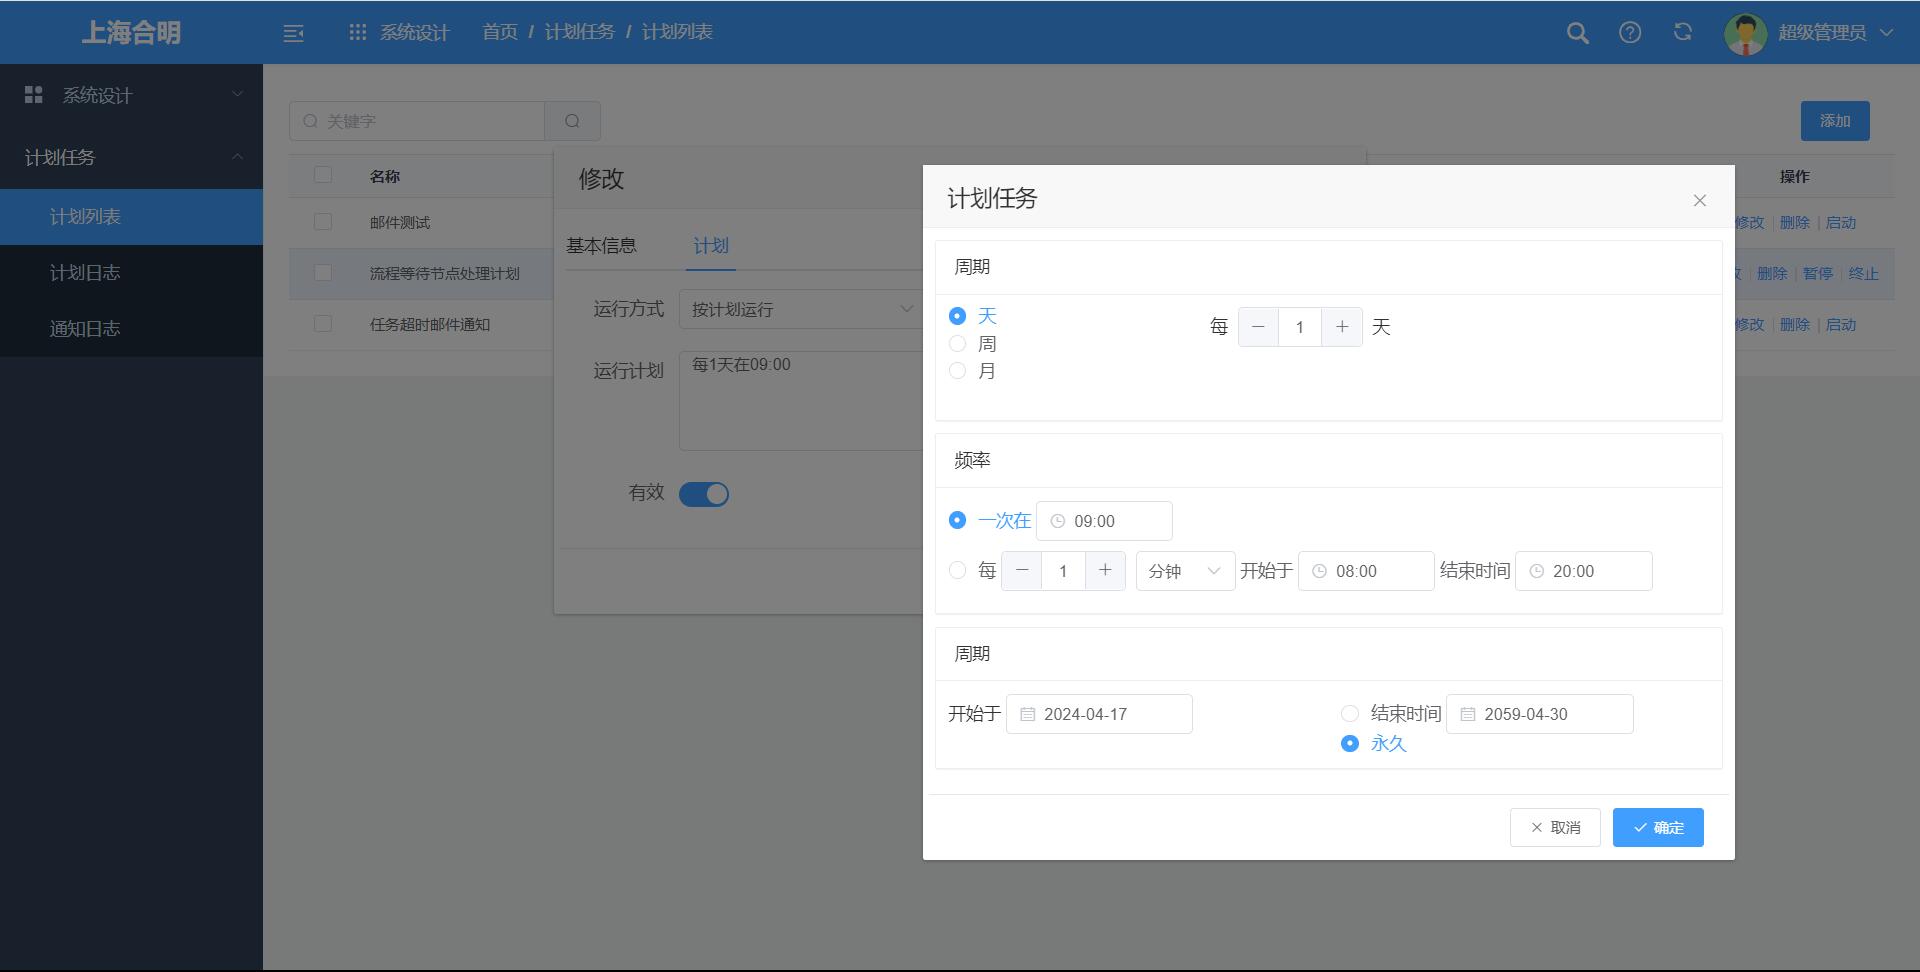
Task: Click the 关键字 search input
Action: click(x=417, y=121)
